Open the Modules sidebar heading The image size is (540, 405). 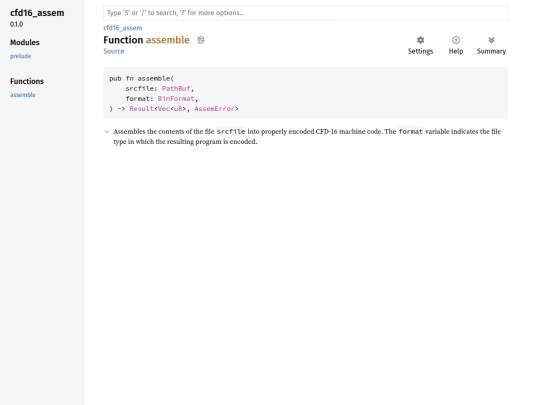[25, 43]
